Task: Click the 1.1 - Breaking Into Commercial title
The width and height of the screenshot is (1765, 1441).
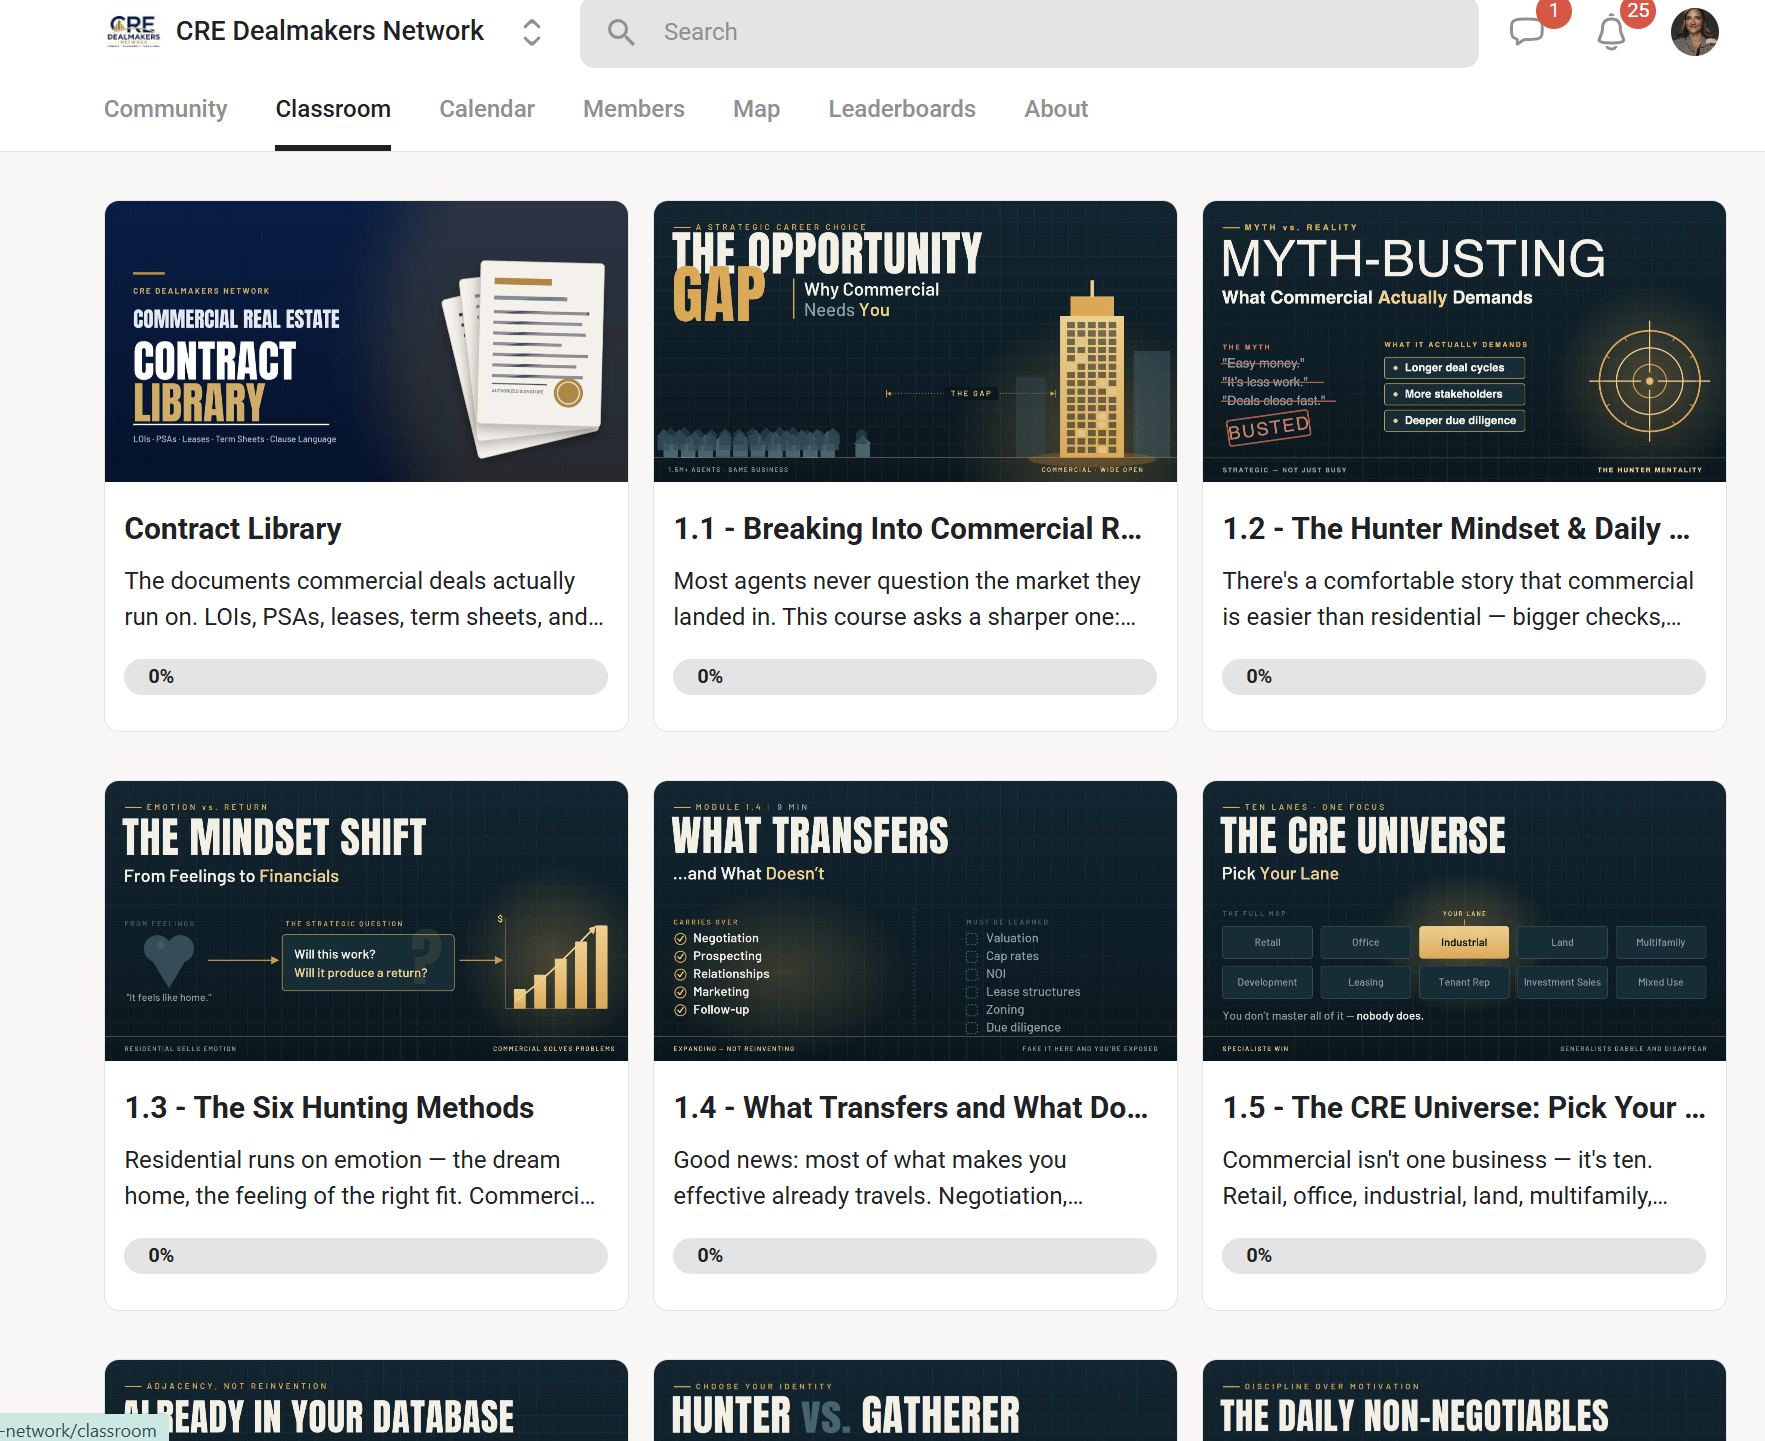Action: [907, 528]
